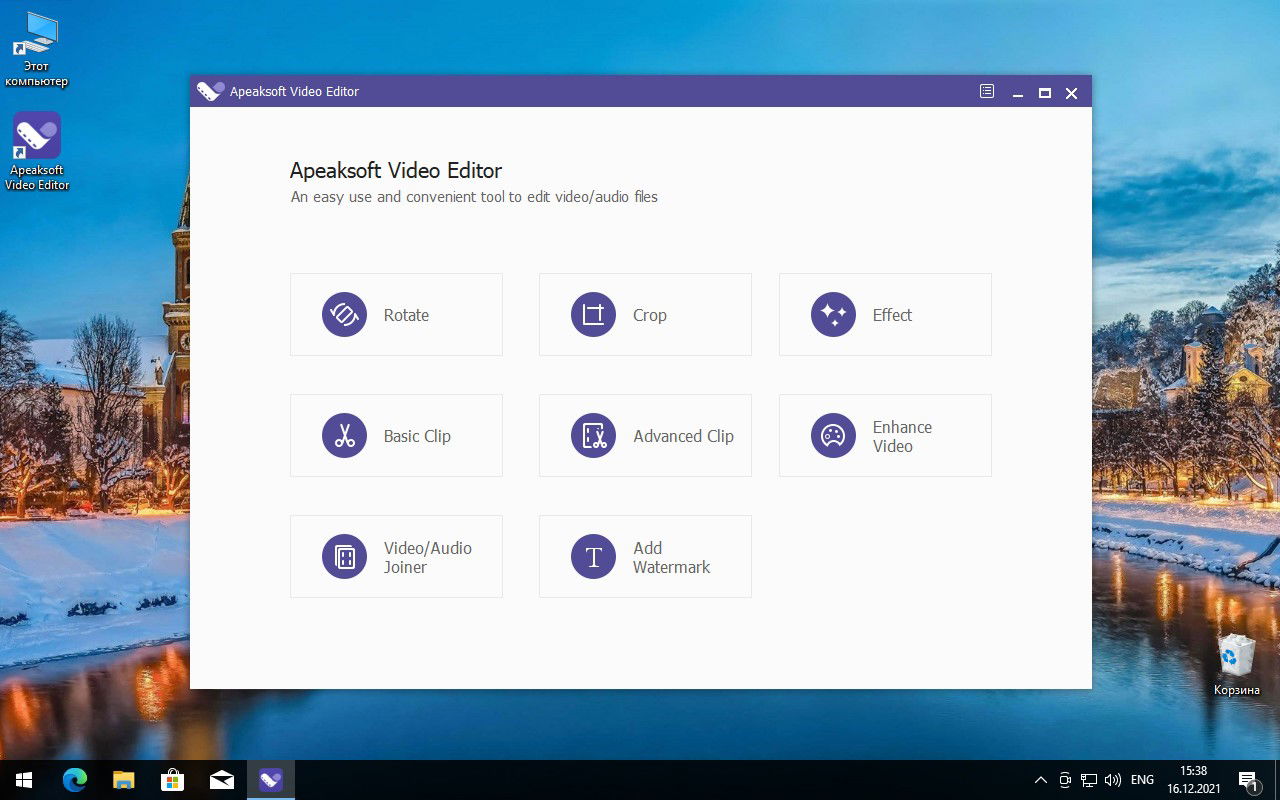
Task: Expand hidden icons in the system tray
Action: (x=1040, y=779)
